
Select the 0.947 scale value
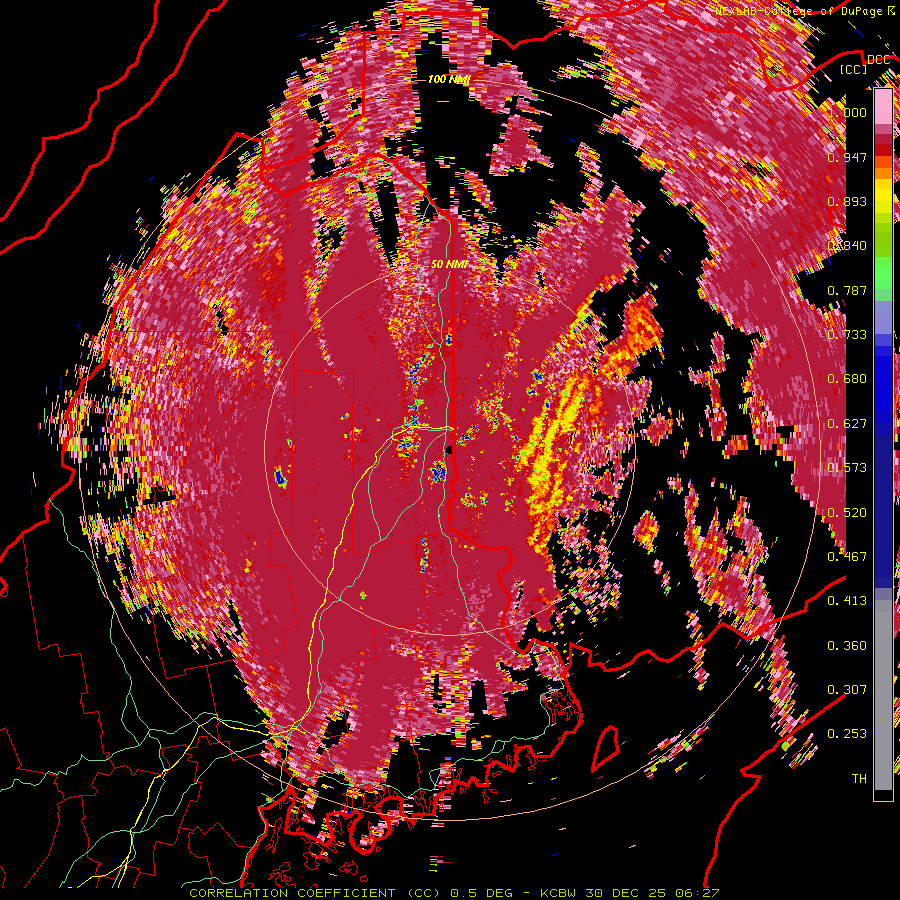click(x=847, y=157)
